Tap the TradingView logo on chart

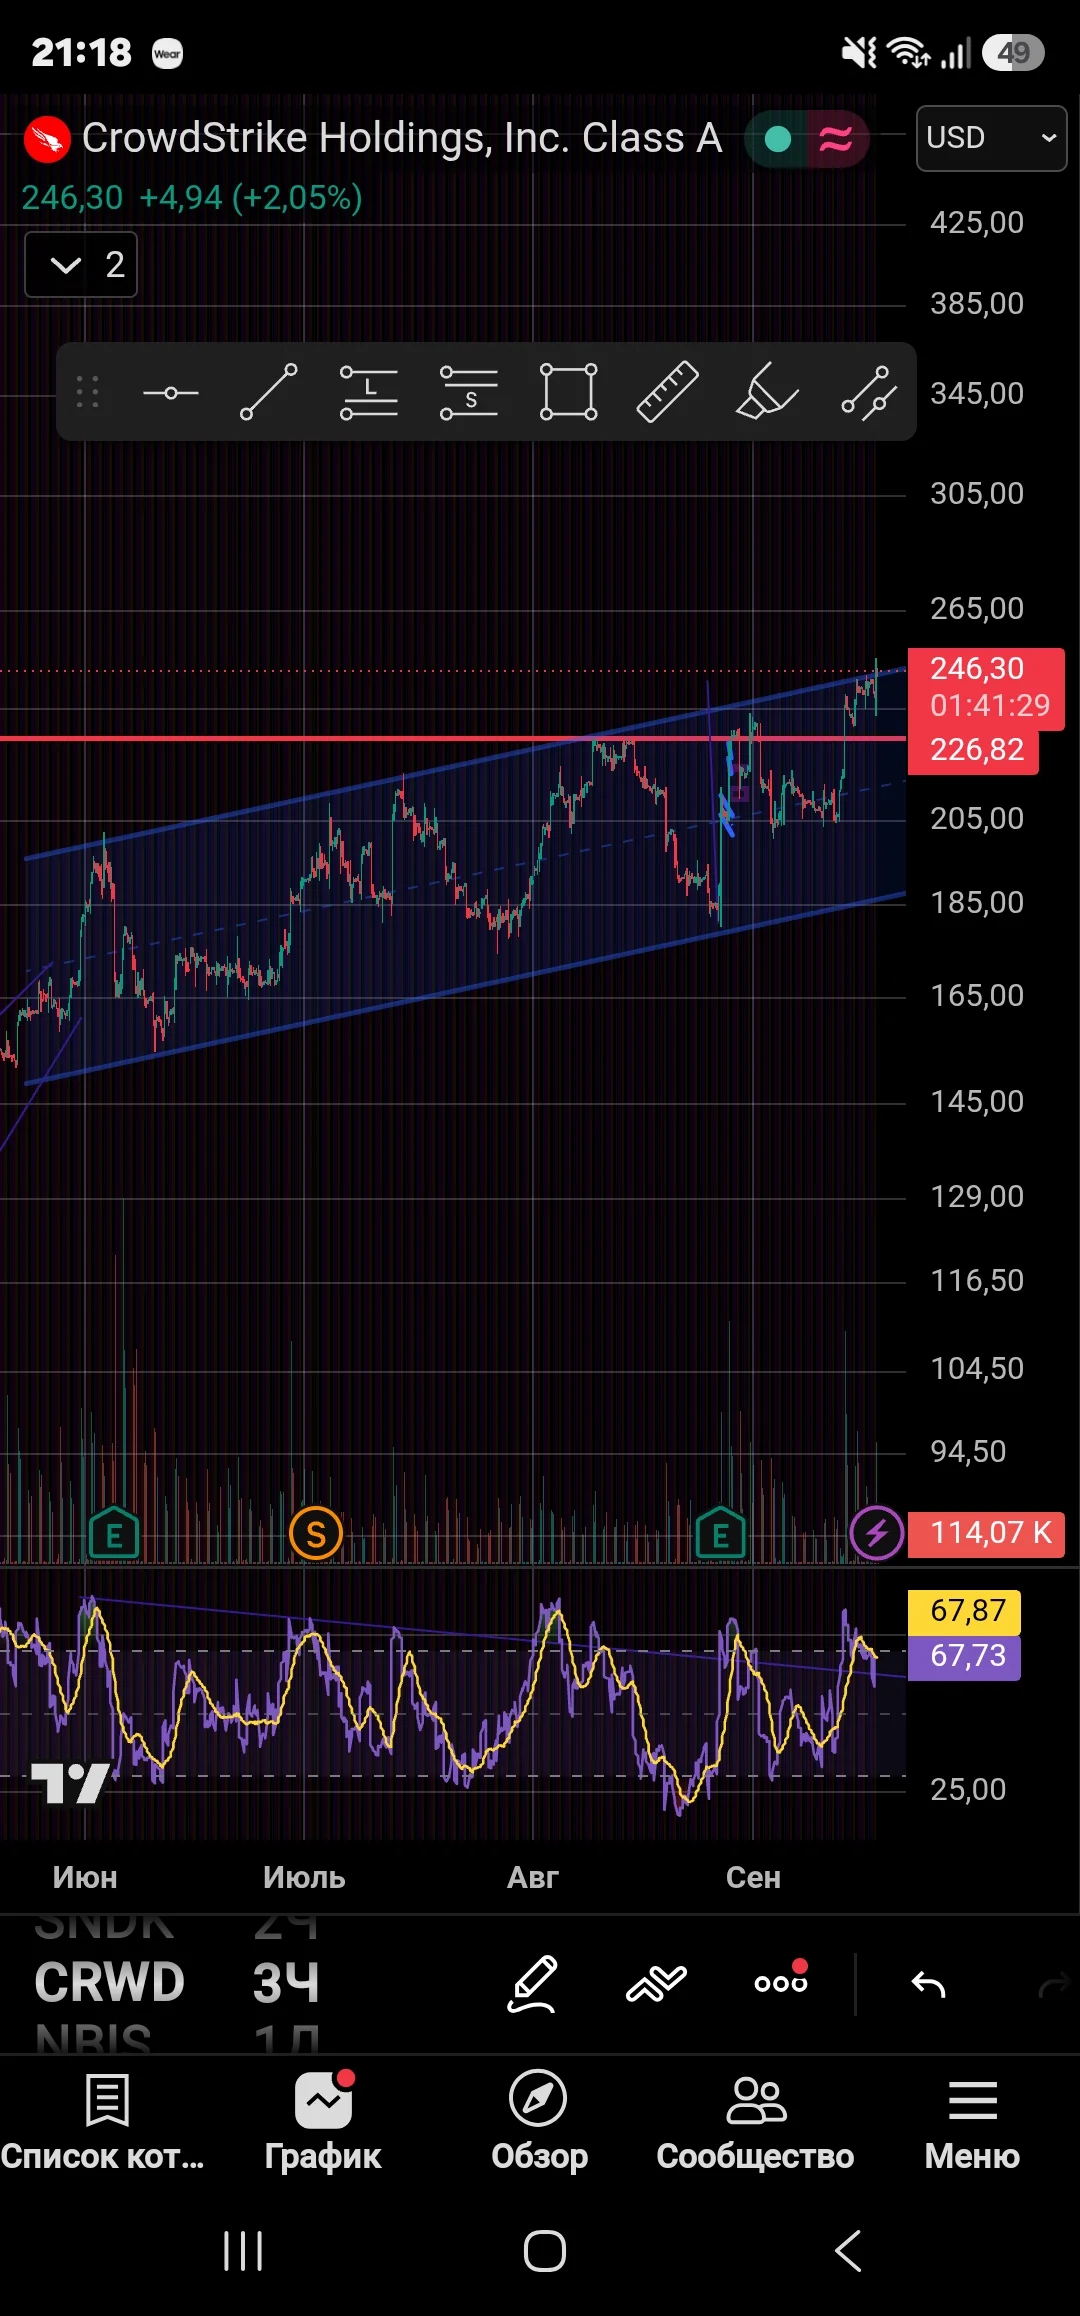click(70, 1784)
